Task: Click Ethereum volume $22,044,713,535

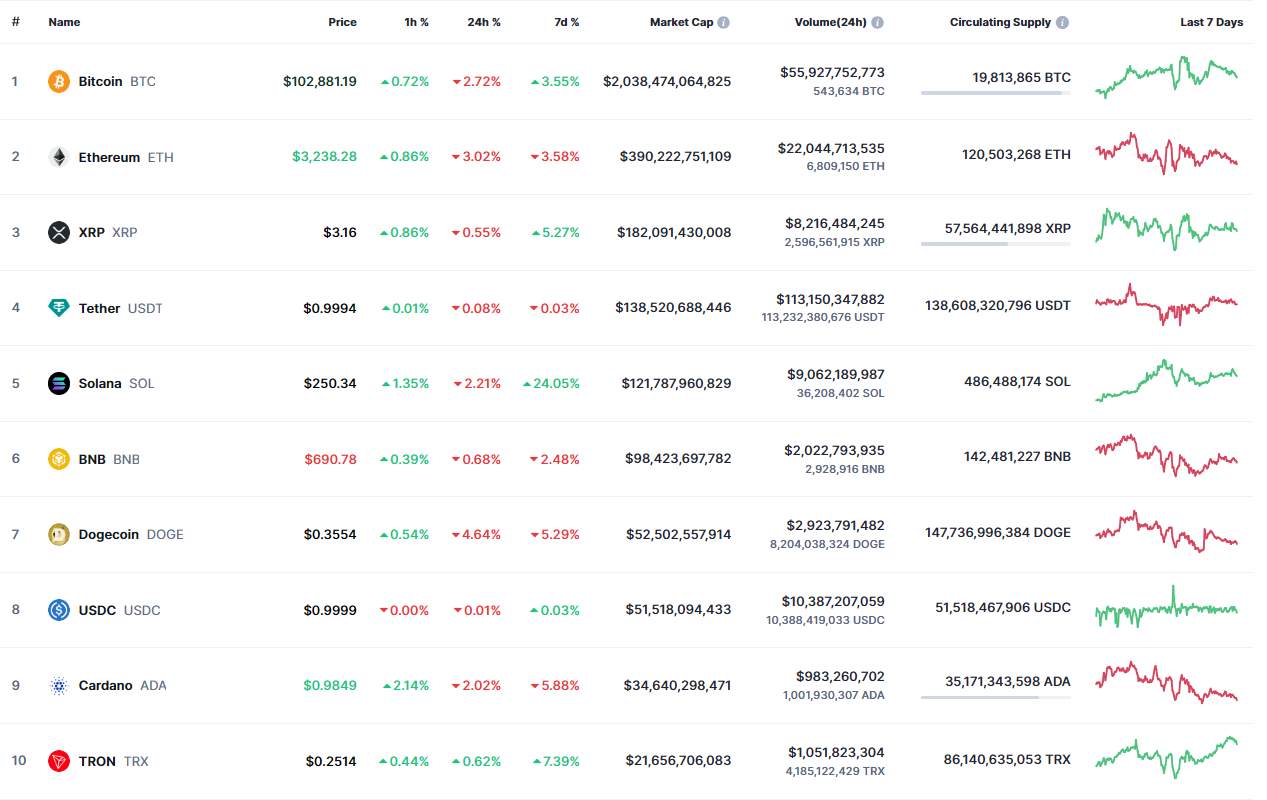Action: [x=831, y=148]
